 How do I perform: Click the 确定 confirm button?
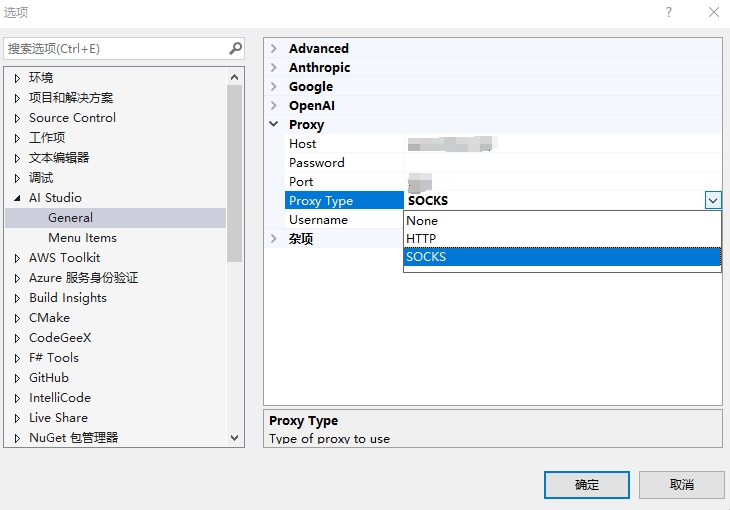tap(587, 484)
